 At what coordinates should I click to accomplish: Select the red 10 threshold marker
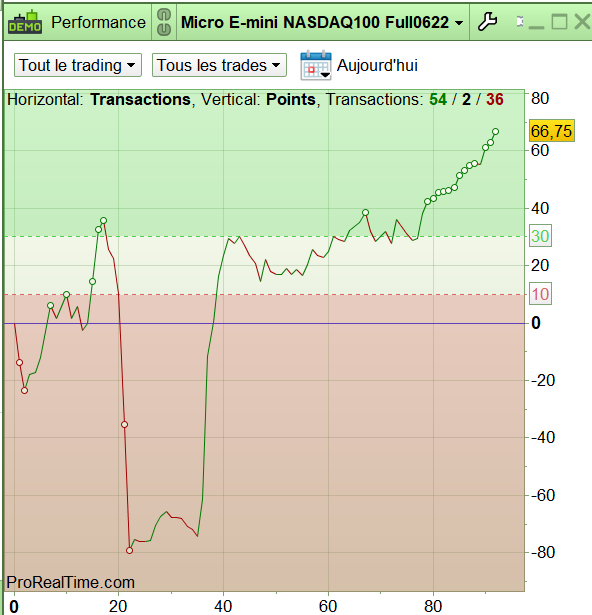click(540, 294)
